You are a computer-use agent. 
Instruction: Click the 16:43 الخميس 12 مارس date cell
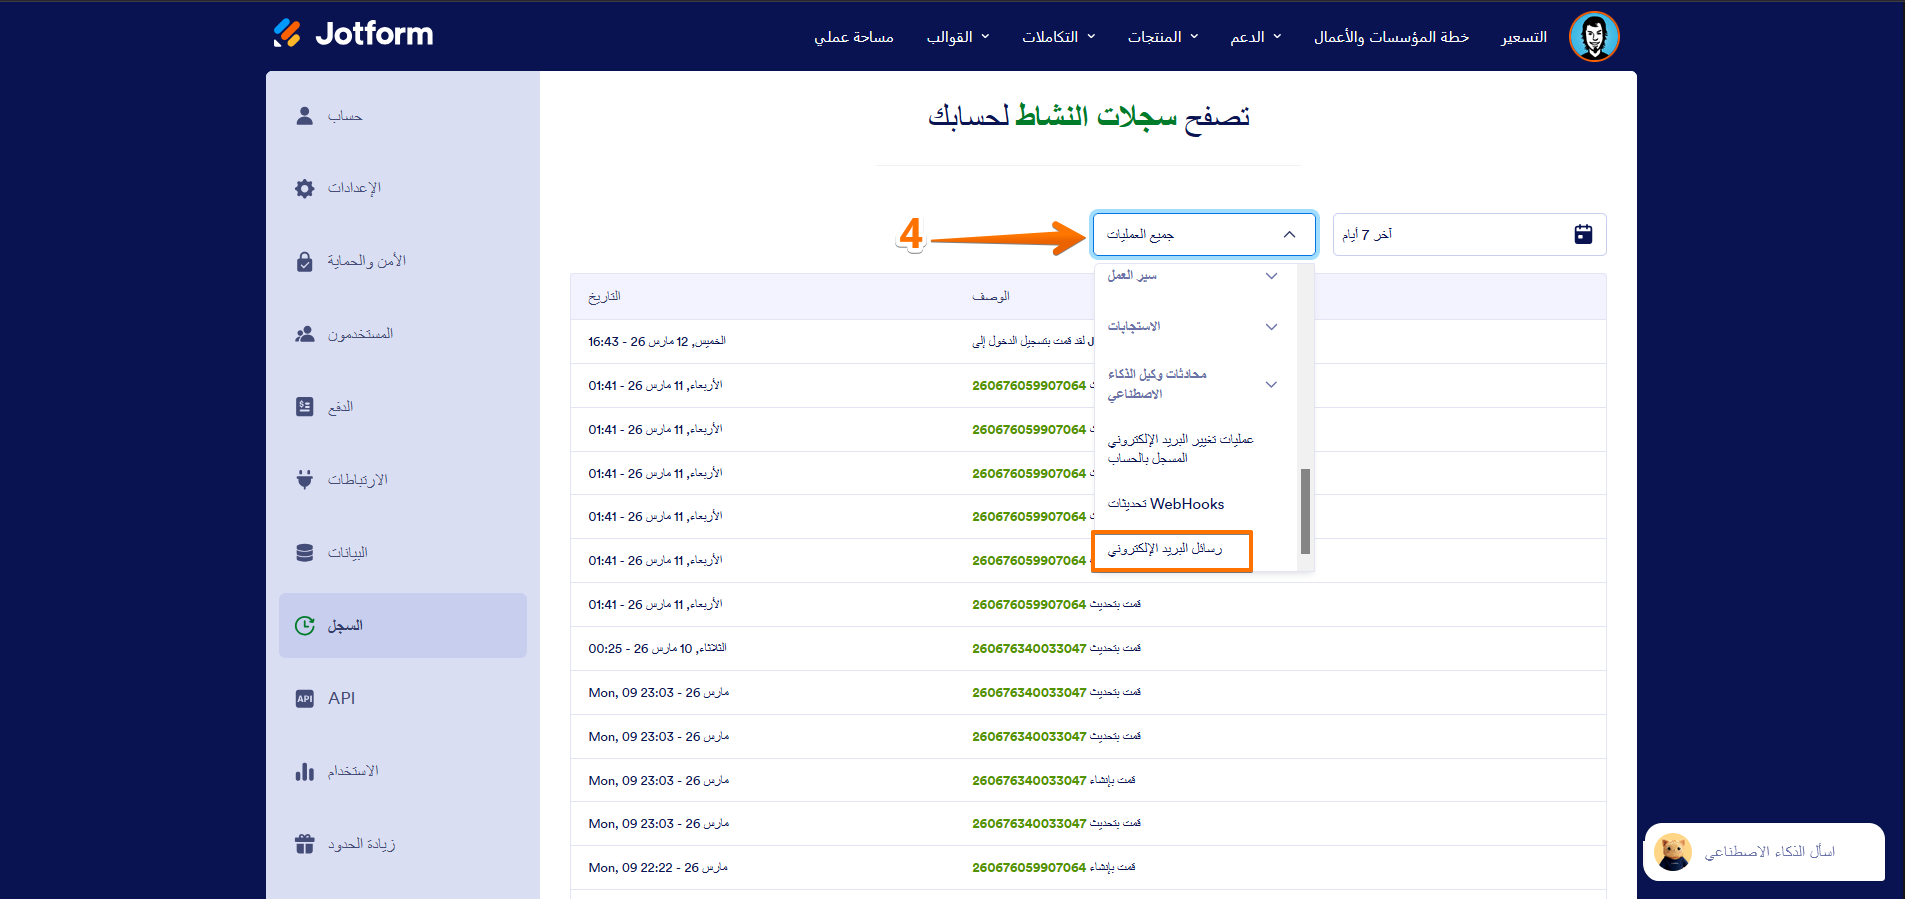tap(657, 342)
